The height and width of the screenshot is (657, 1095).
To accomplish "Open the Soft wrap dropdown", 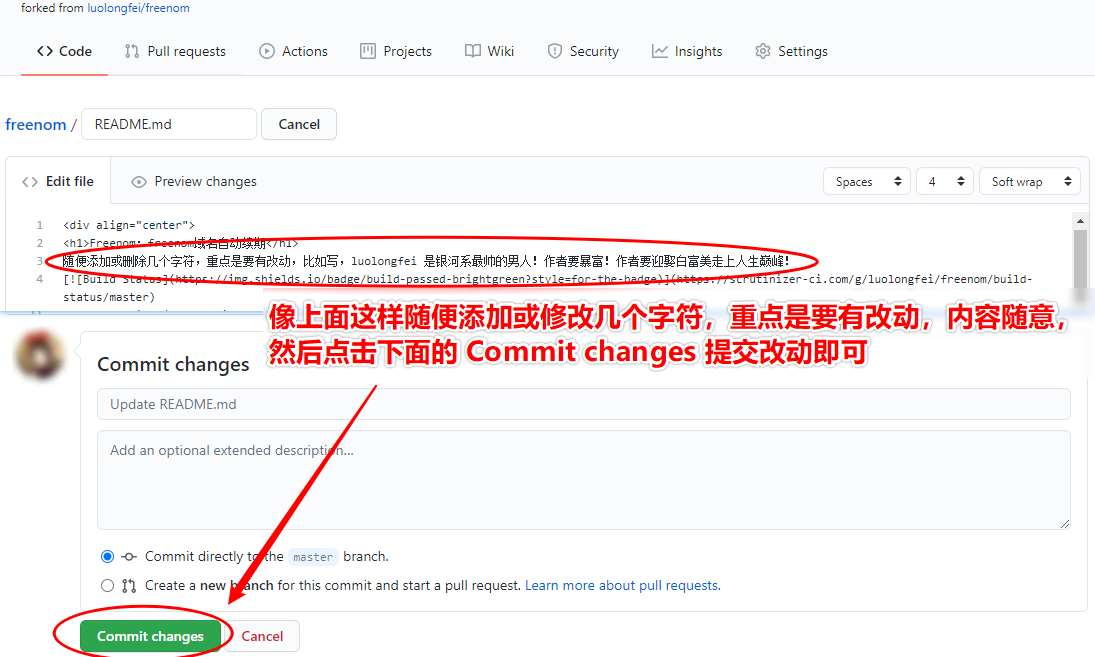I will click(x=1029, y=181).
